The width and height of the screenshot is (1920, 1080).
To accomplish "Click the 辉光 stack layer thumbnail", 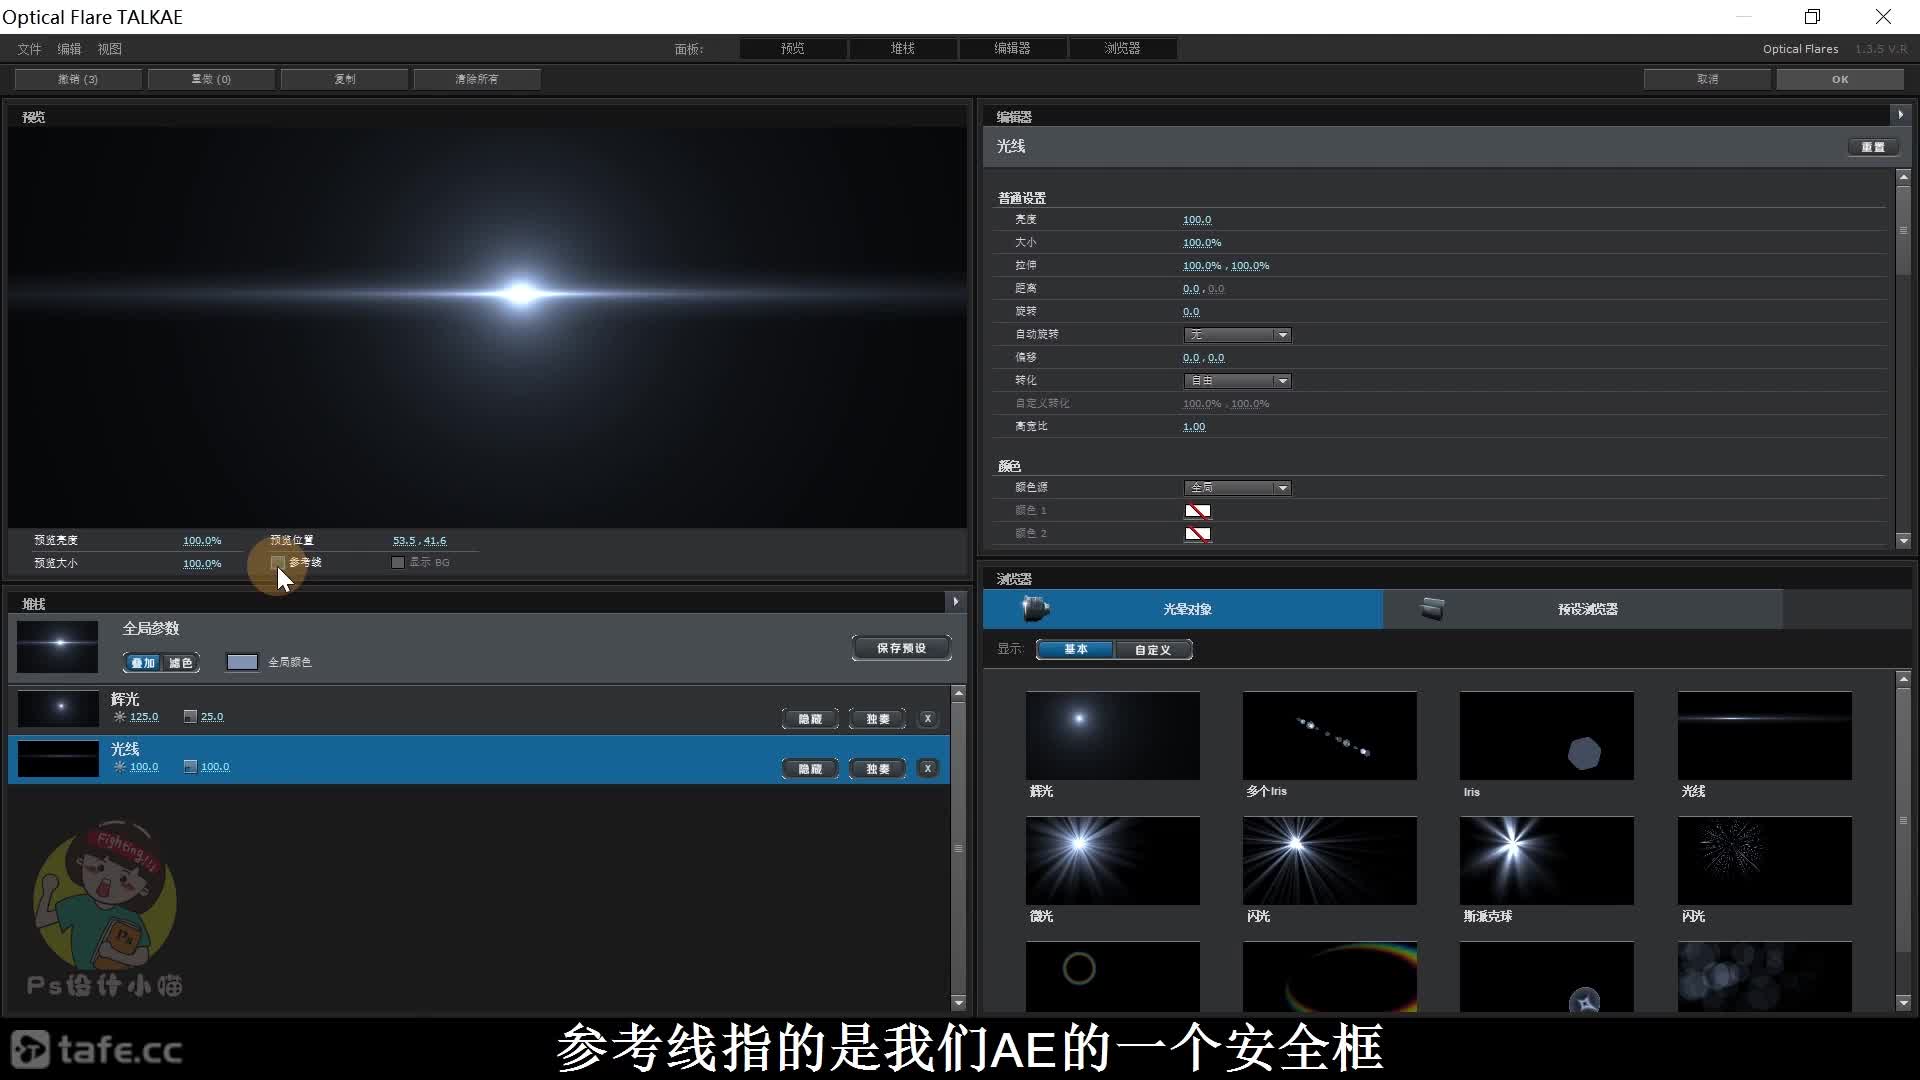I will coord(58,708).
